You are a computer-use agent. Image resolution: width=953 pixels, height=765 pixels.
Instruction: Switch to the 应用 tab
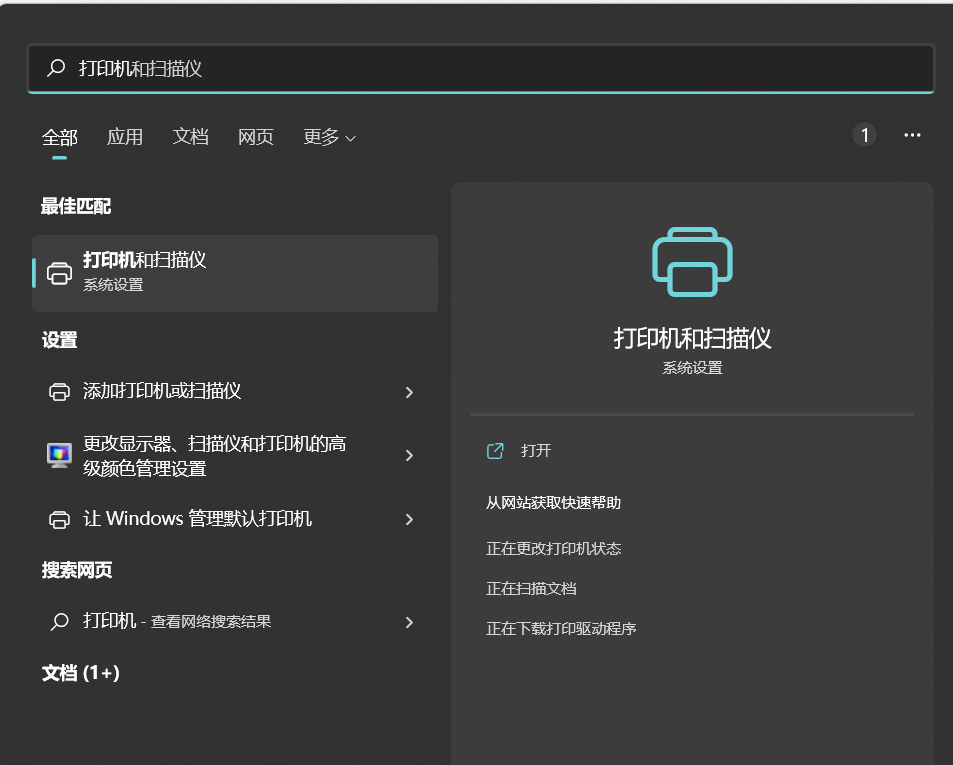(125, 136)
